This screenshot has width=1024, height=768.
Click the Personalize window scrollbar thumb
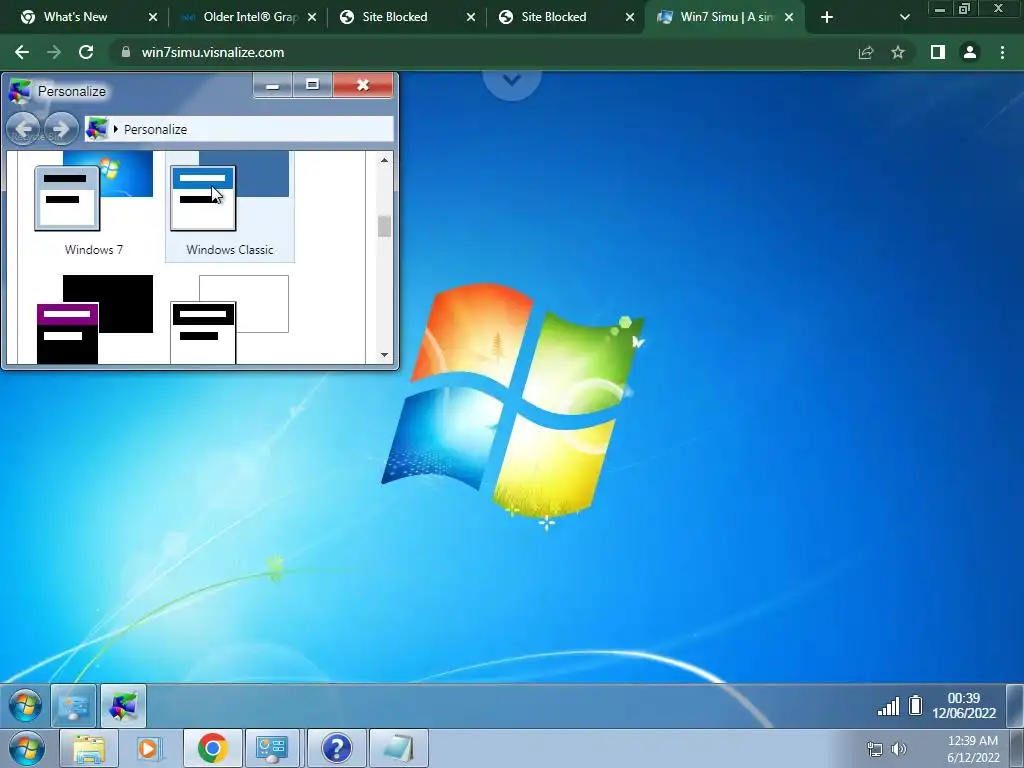pyautogui.click(x=384, y=226)
